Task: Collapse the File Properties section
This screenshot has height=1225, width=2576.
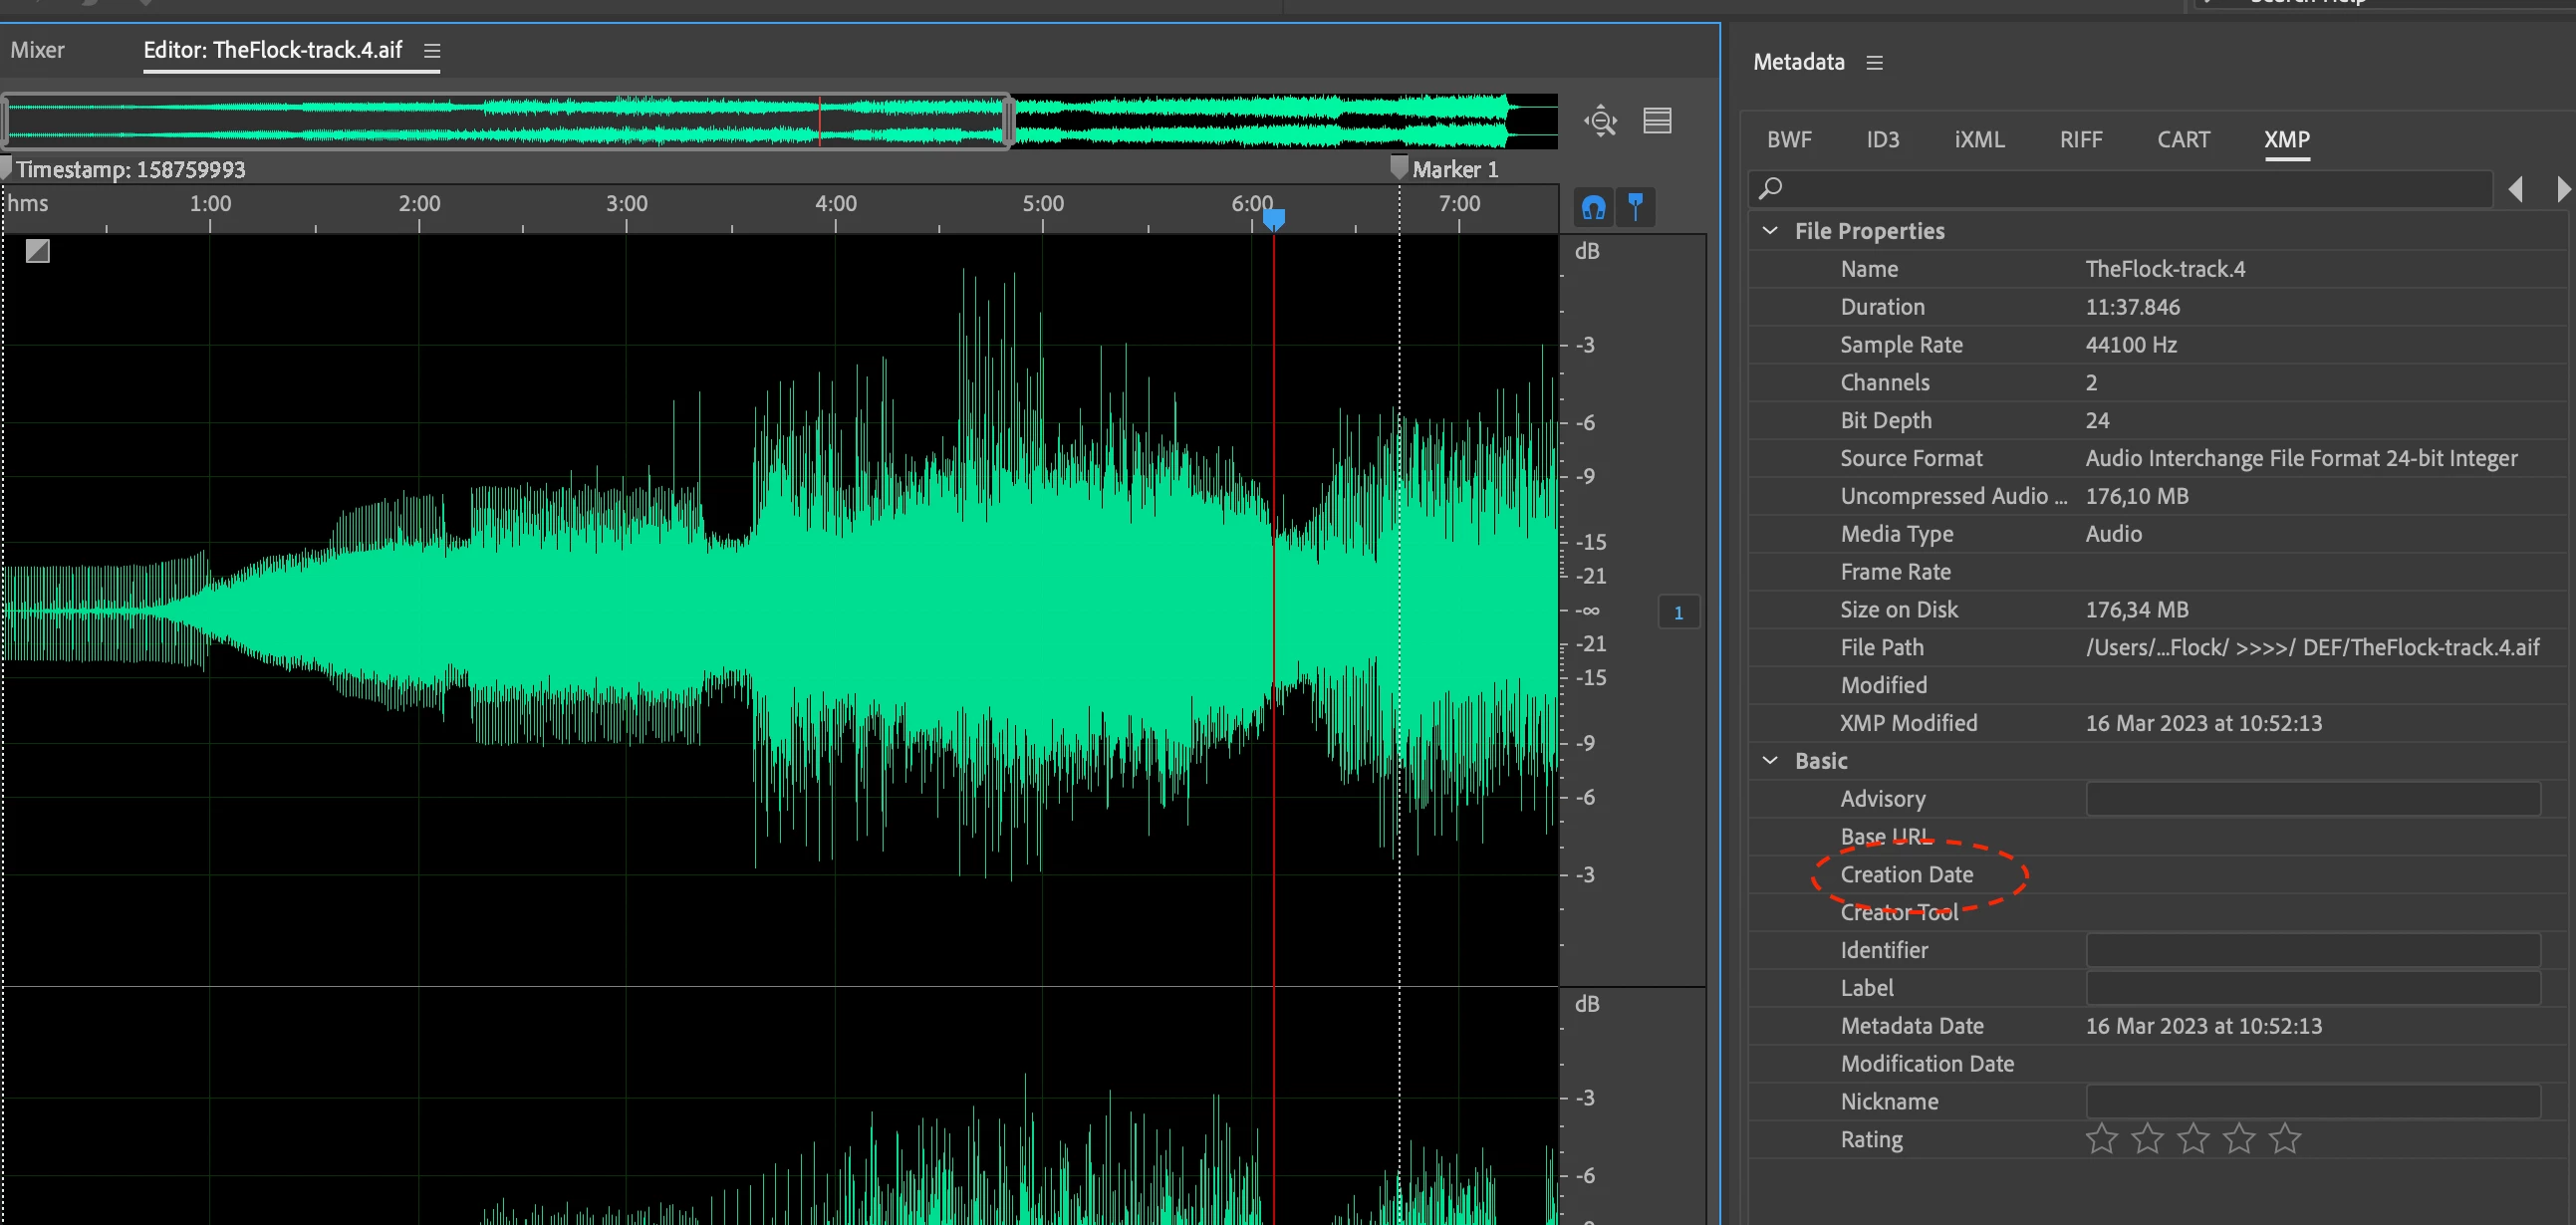Action: (1769, 231)
